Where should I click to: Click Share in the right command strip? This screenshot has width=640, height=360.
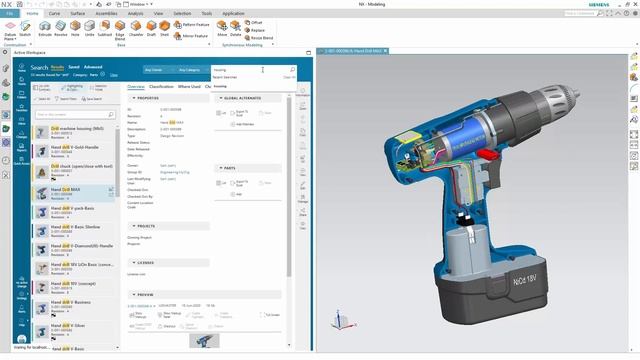[303, 212]
